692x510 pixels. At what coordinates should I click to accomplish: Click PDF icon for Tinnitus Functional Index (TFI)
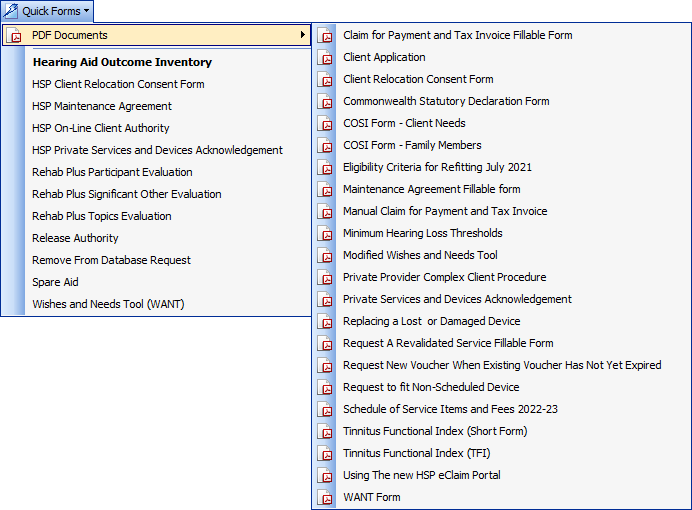coord(325,454)
